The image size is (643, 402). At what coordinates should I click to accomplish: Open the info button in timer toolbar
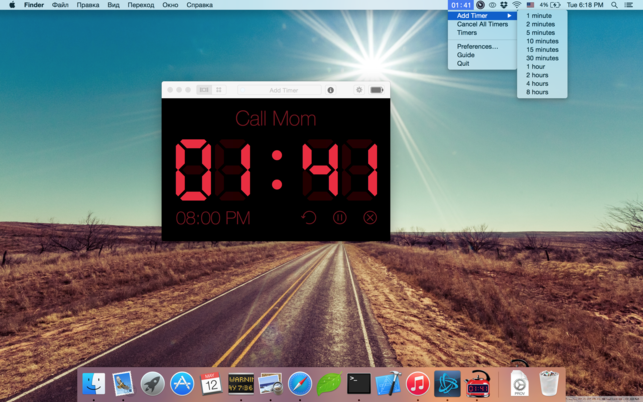[x=331, y=90]
